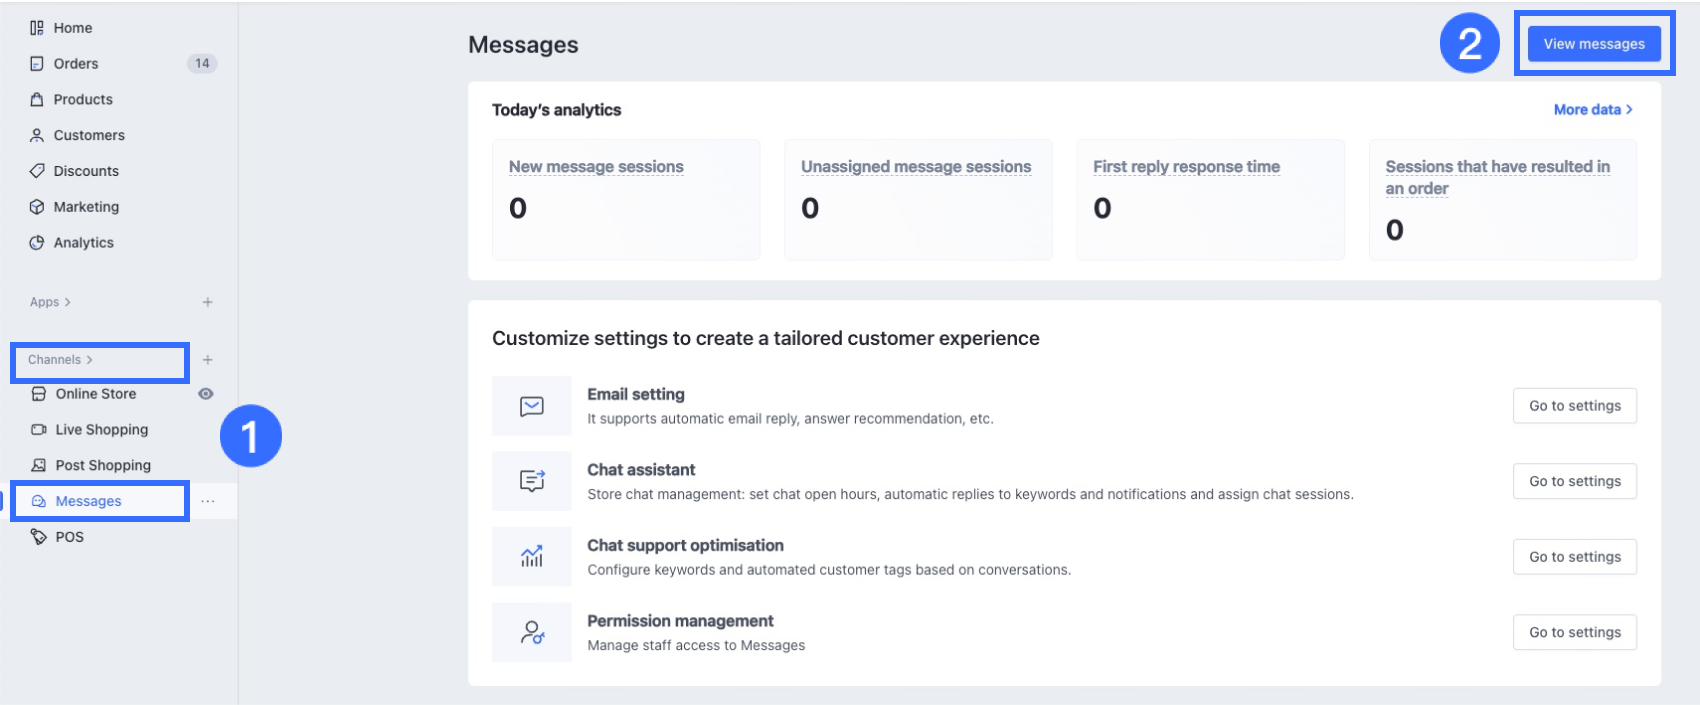Expand the Apps section chevron

[67, 302]
